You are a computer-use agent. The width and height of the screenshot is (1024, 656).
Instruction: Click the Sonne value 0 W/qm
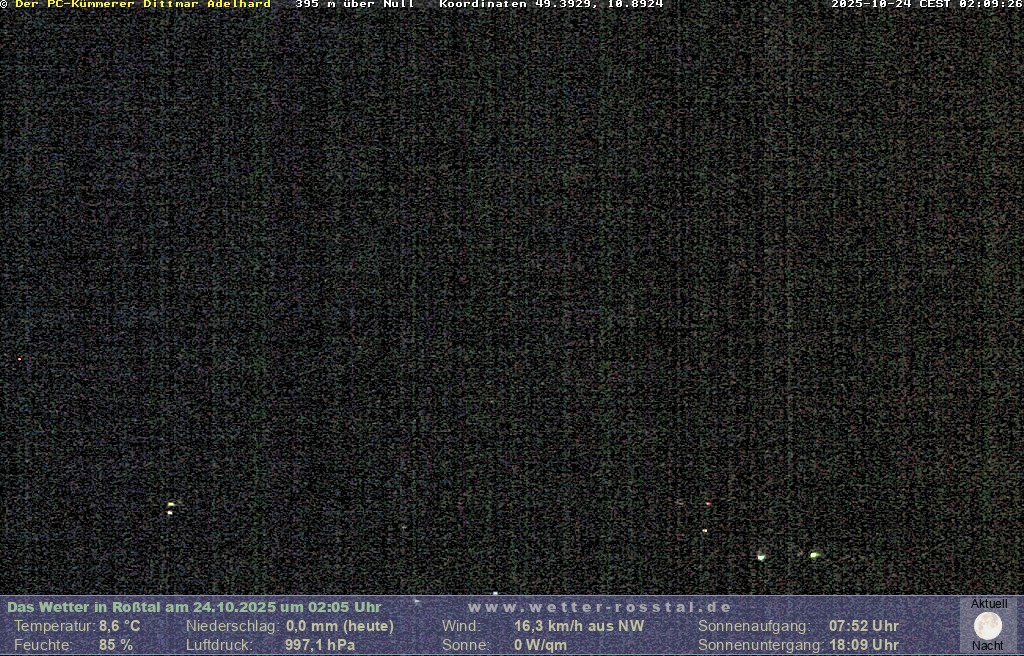(x=540, y=645)
